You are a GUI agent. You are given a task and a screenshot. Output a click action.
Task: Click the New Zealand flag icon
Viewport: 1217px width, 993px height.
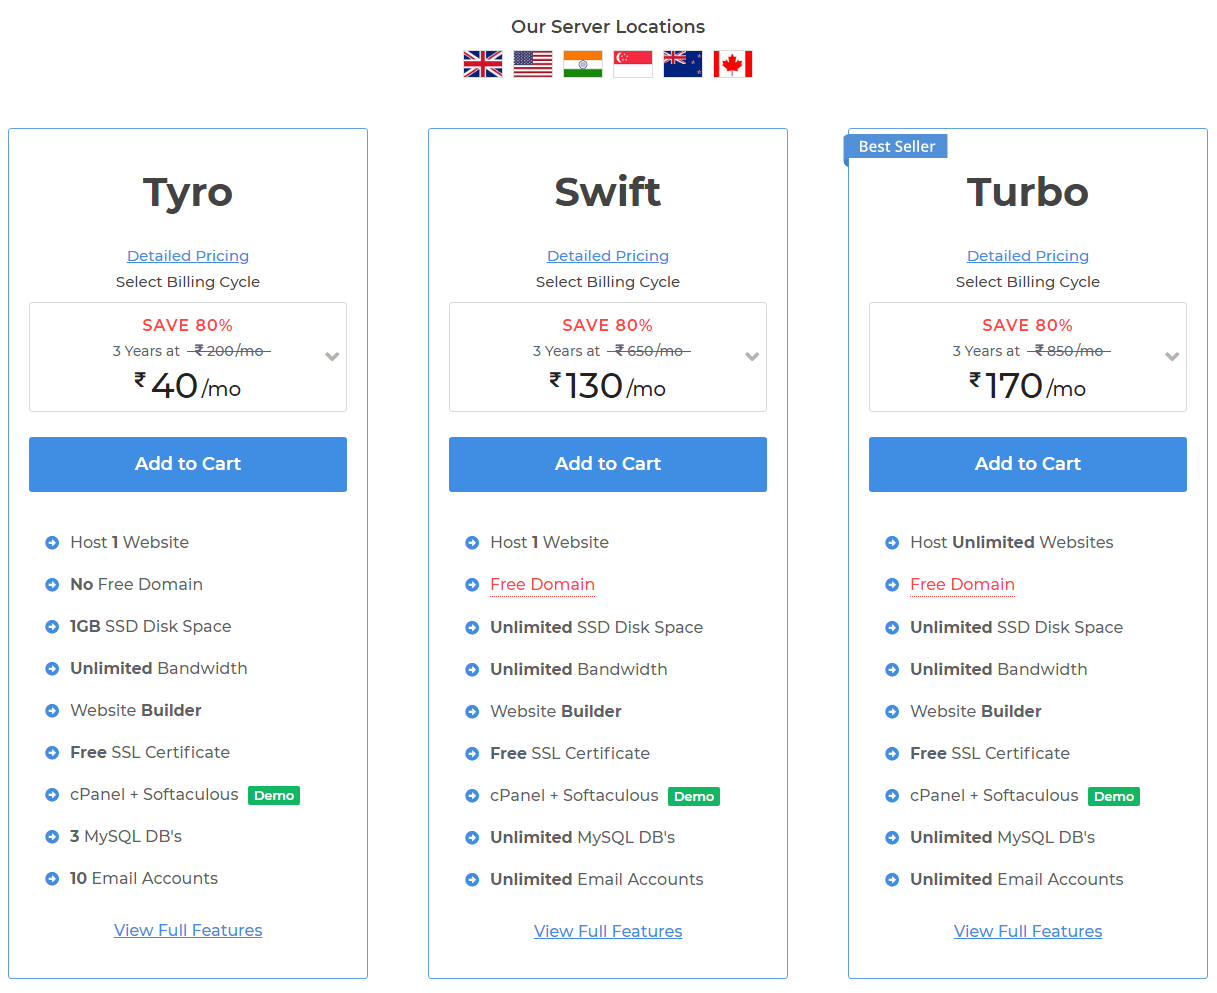tap(683, 64)
